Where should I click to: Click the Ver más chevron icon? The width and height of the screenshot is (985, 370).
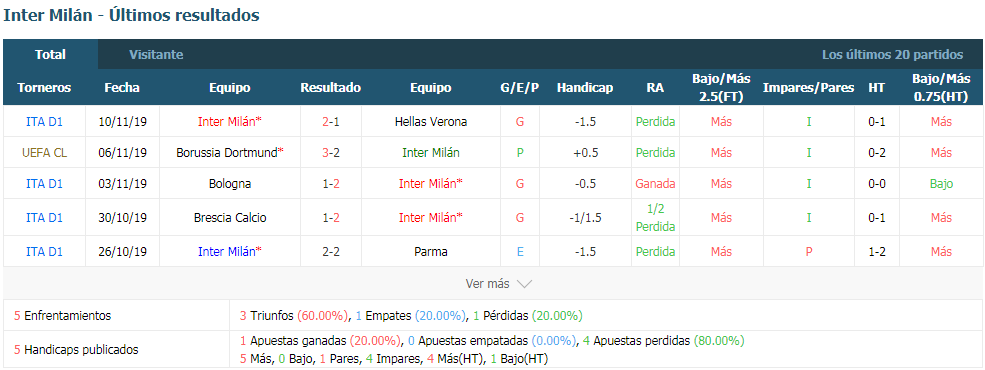(x=524, y=284)
